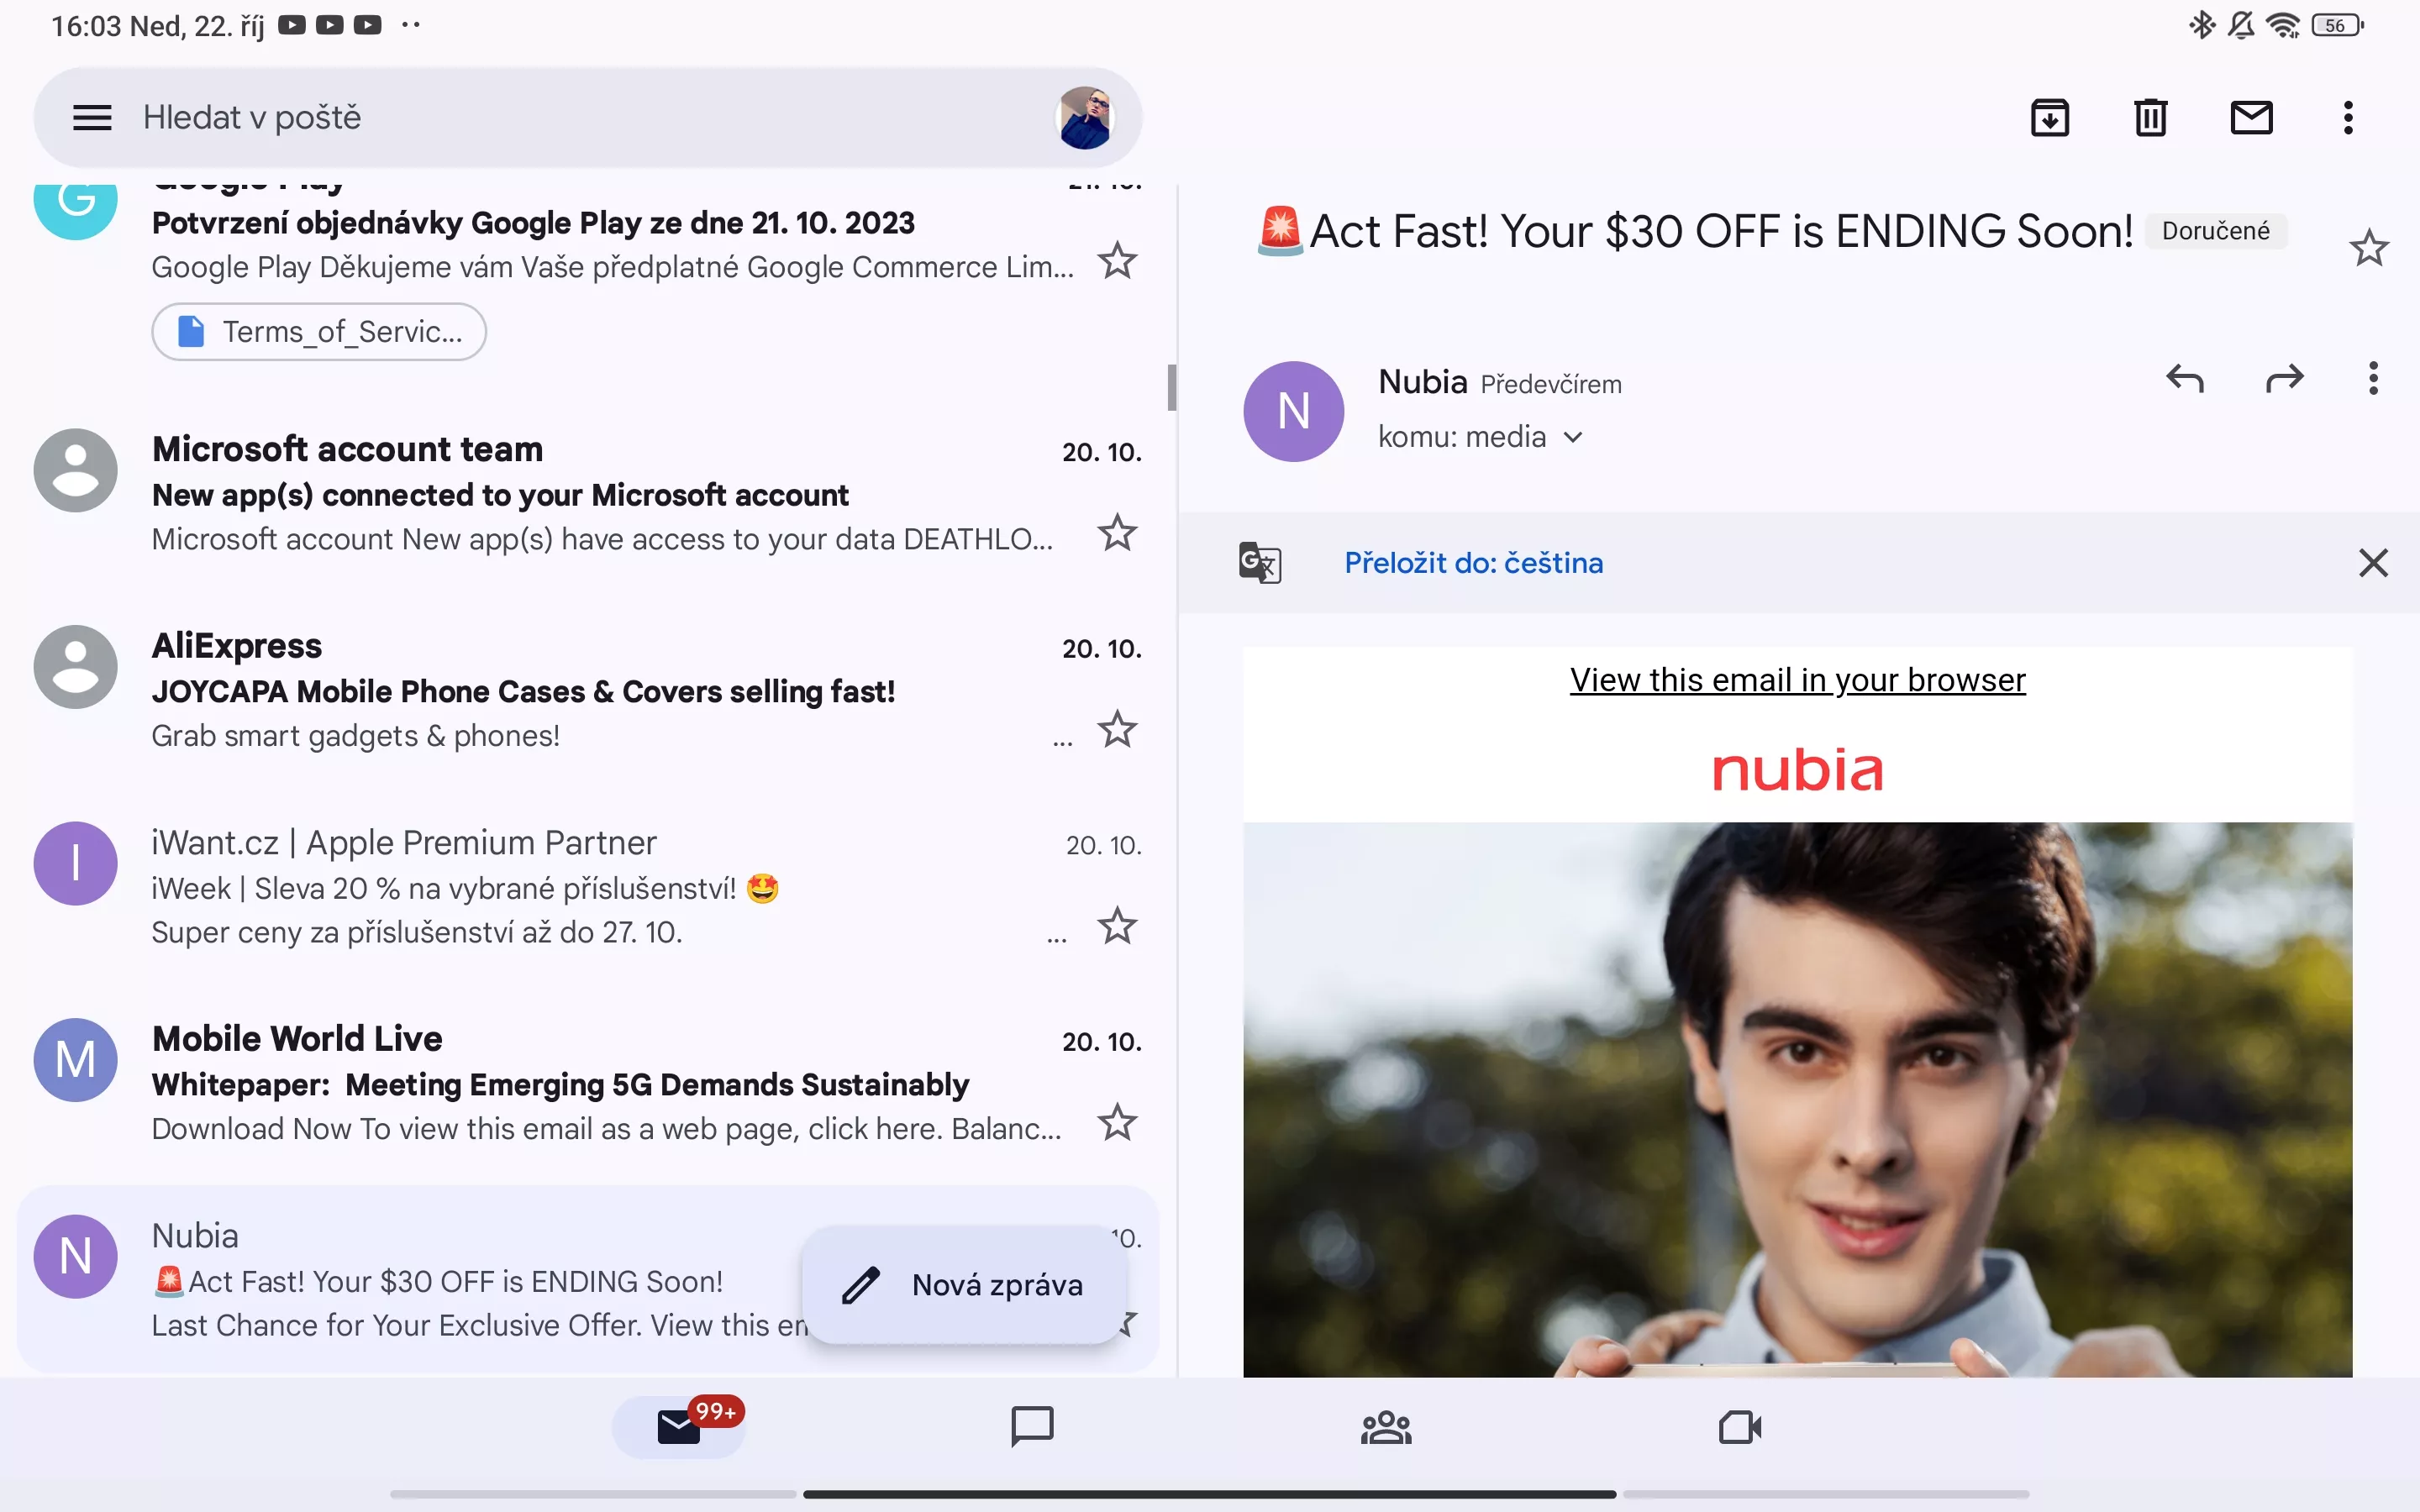The height and width of the screenshot is (1512, 2420).
Task: Click the Nubia sender name in header
Action: (1422, 382)
